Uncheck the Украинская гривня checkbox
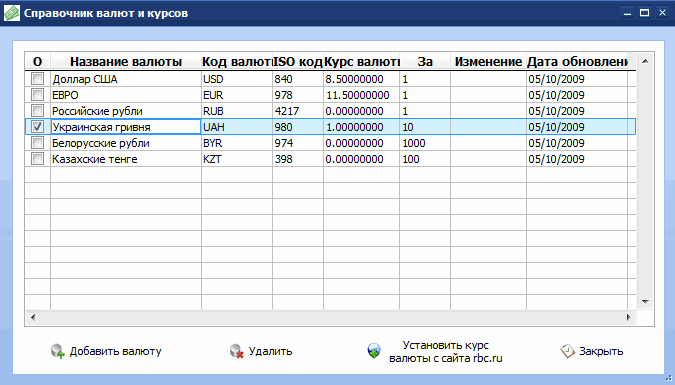 [37, 127]
